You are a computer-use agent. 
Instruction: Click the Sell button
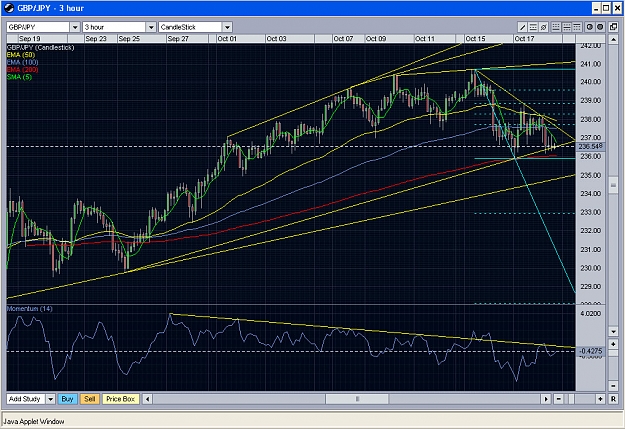click(90, 399)
